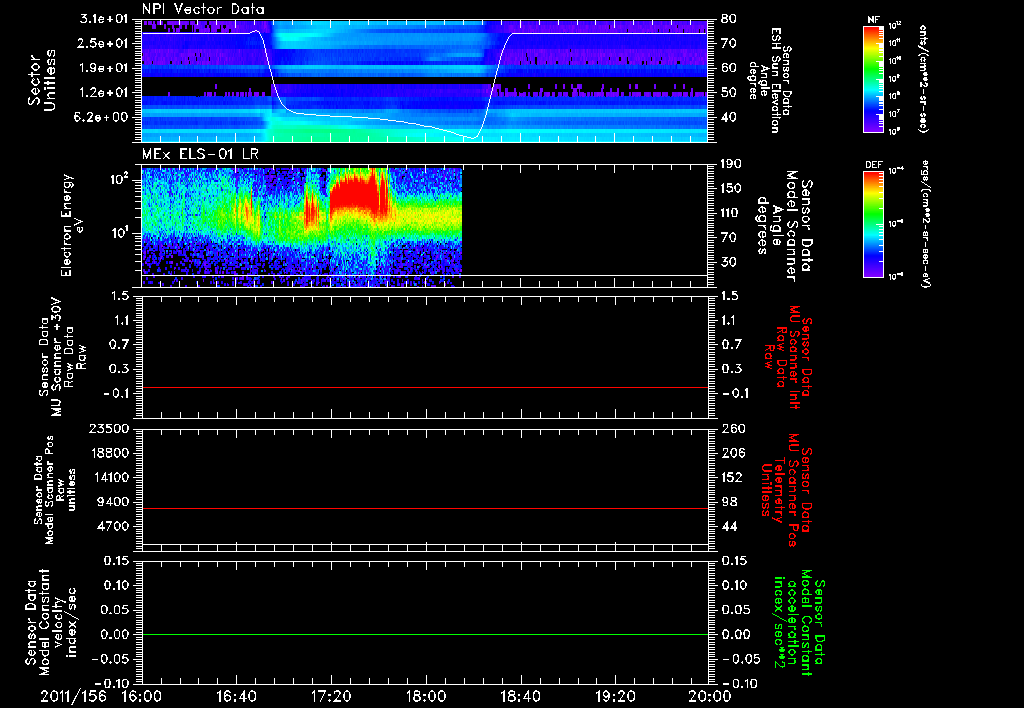Click the "NF" label above the color bar
The height and width of the screenshot is (708, 1024).
click(873, 20)
